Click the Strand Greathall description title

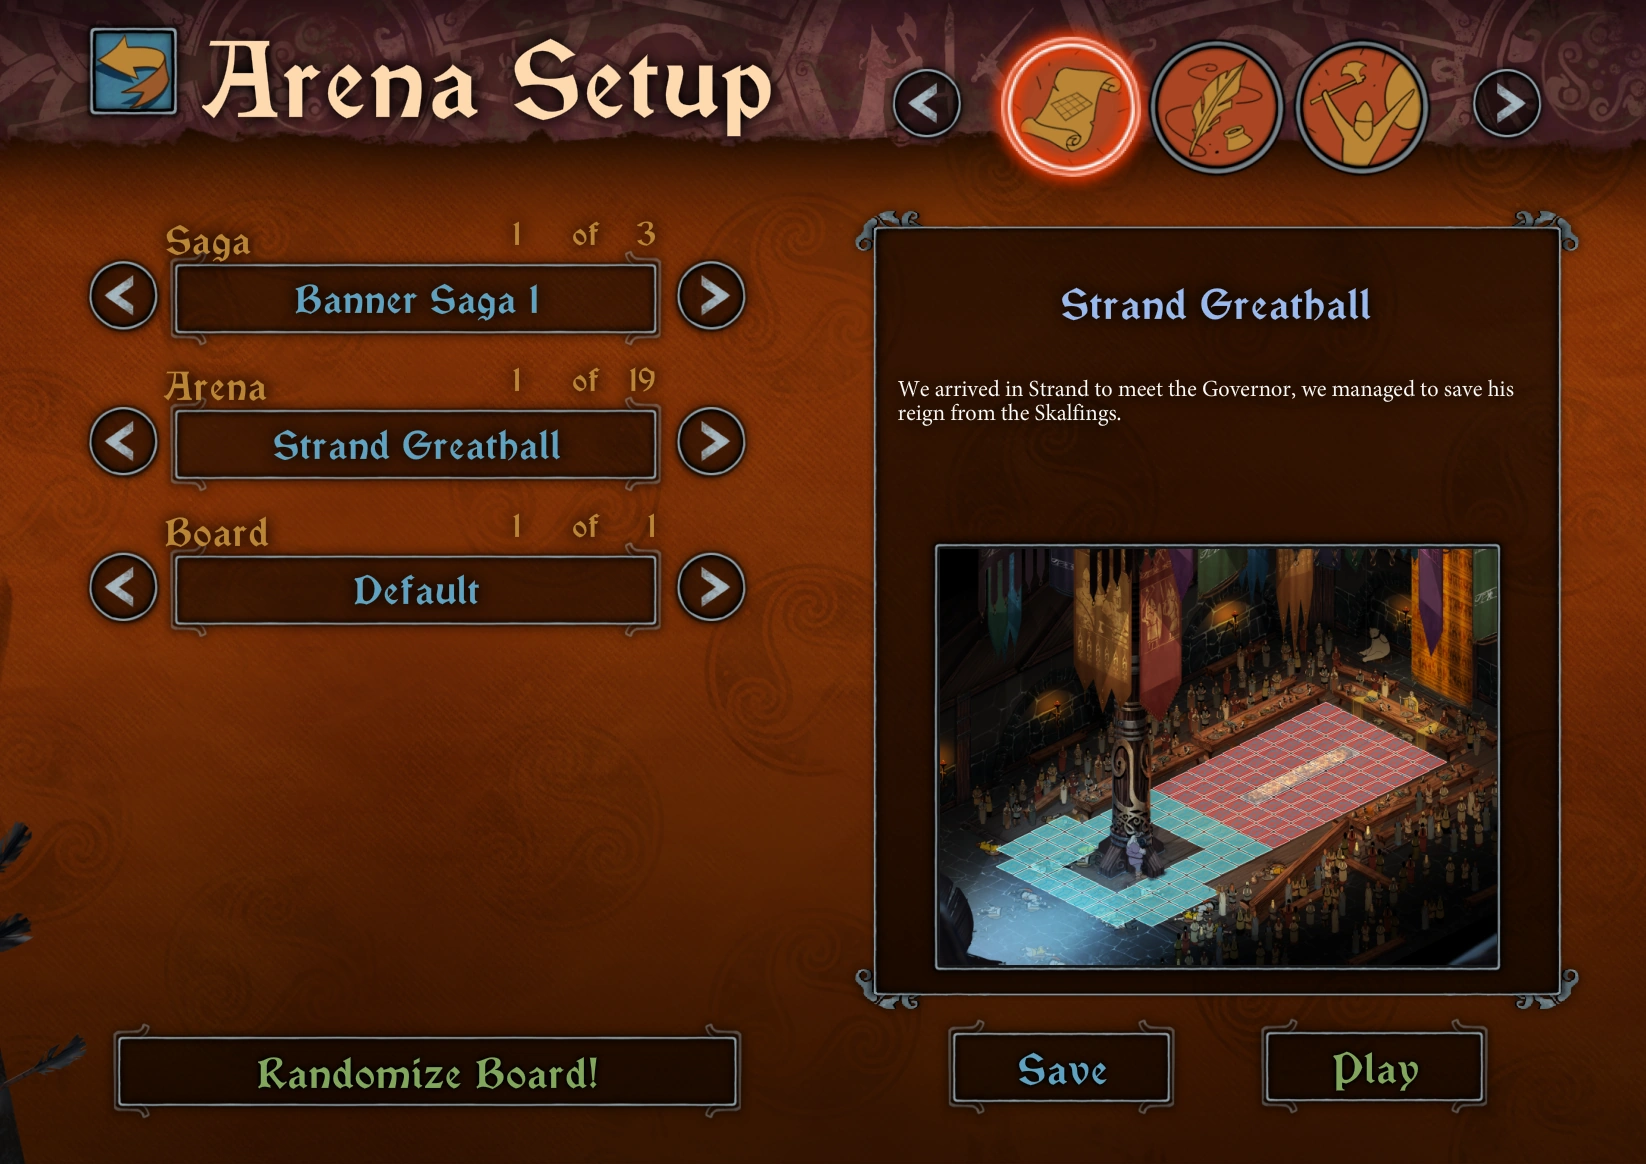click(x=1216, y=305)
